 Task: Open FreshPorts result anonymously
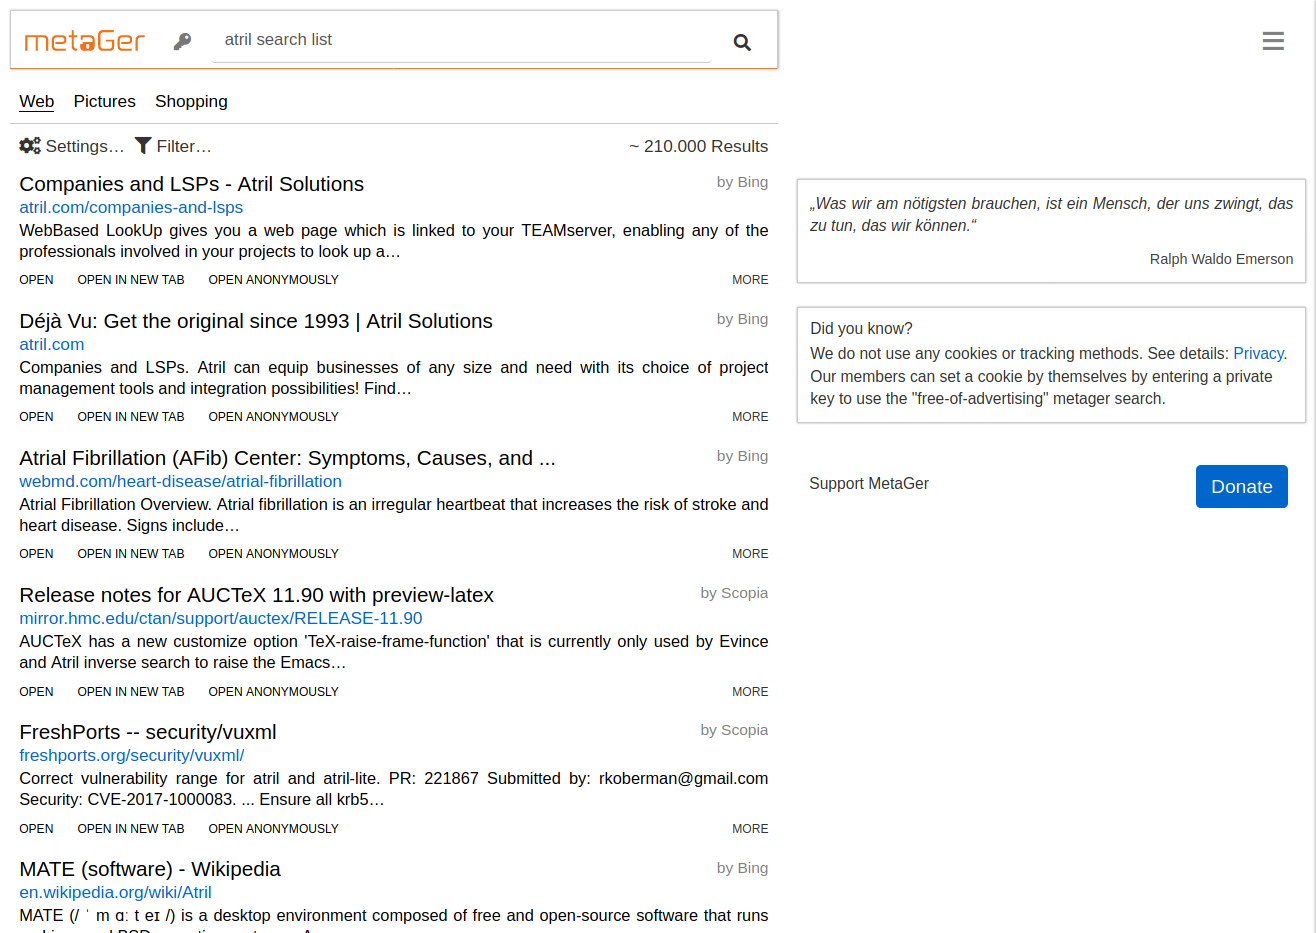(x=273, y=829)
